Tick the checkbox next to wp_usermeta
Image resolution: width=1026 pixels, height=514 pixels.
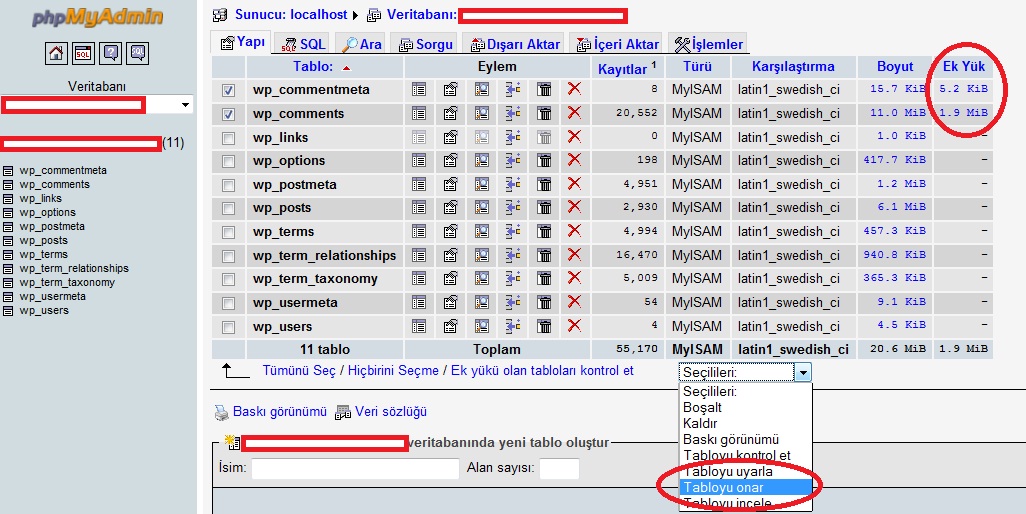(x=229, y=303)
